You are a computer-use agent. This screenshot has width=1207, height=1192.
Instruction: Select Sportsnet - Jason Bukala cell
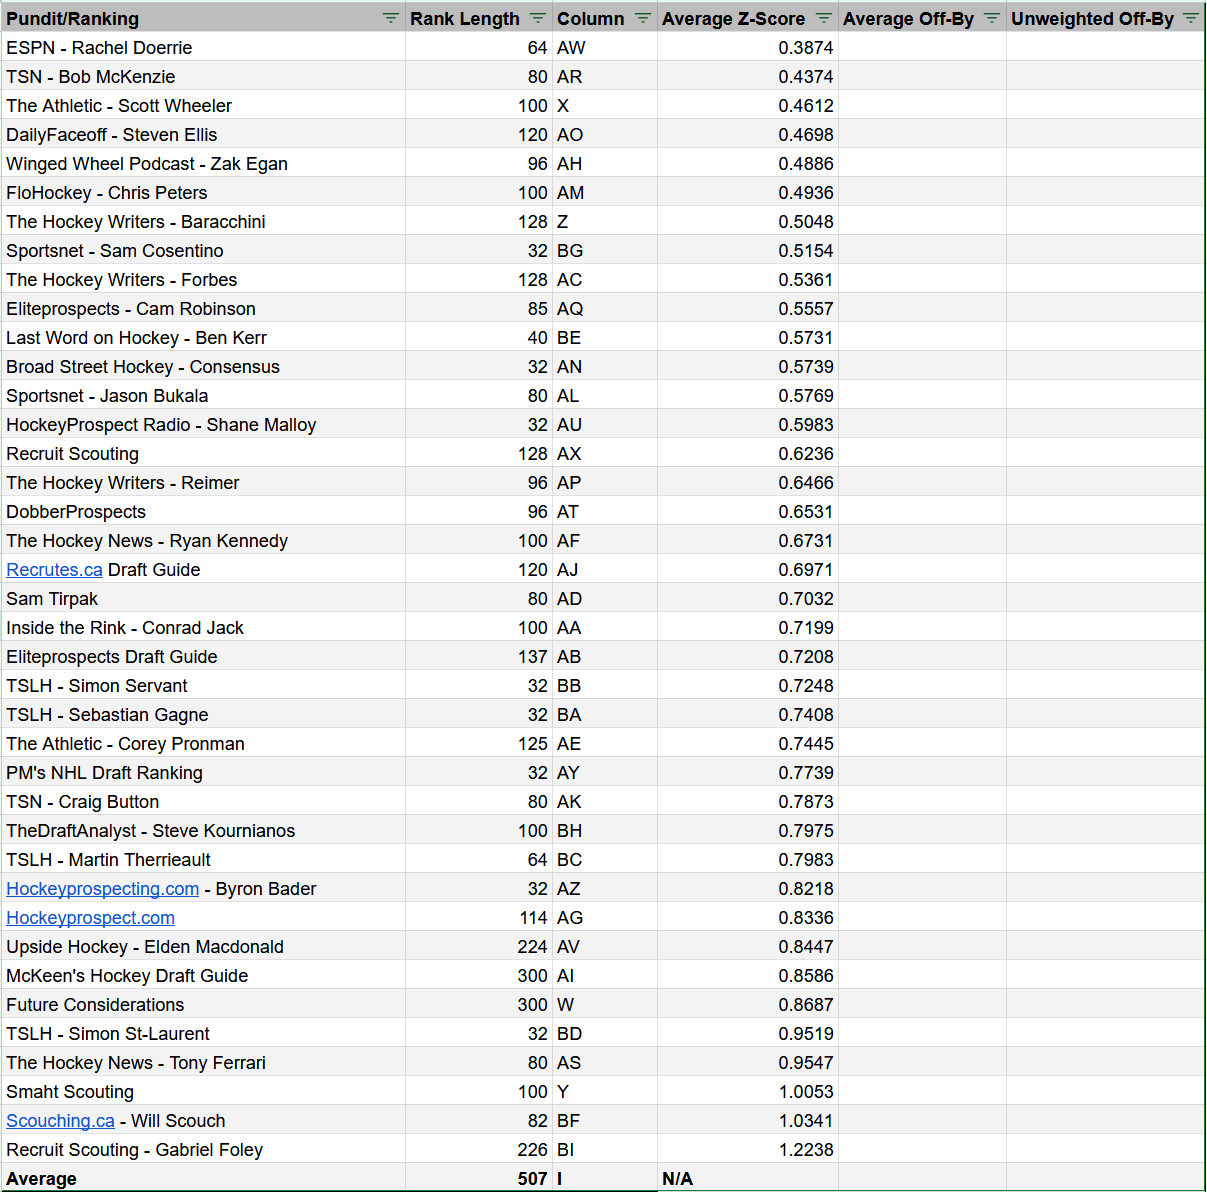203,395
